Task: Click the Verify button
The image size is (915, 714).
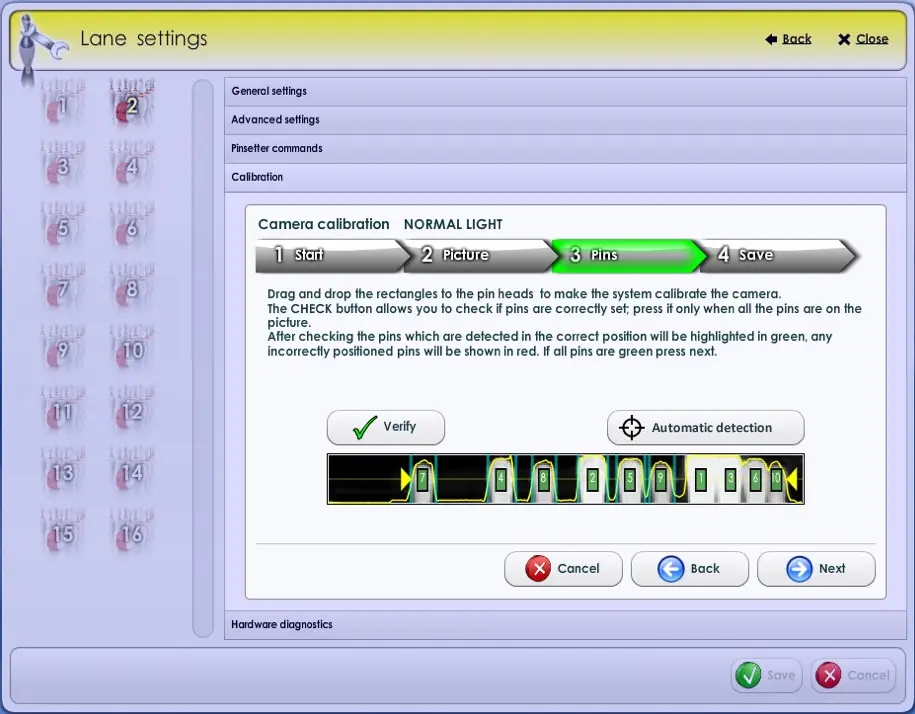Action: point(386,427)
